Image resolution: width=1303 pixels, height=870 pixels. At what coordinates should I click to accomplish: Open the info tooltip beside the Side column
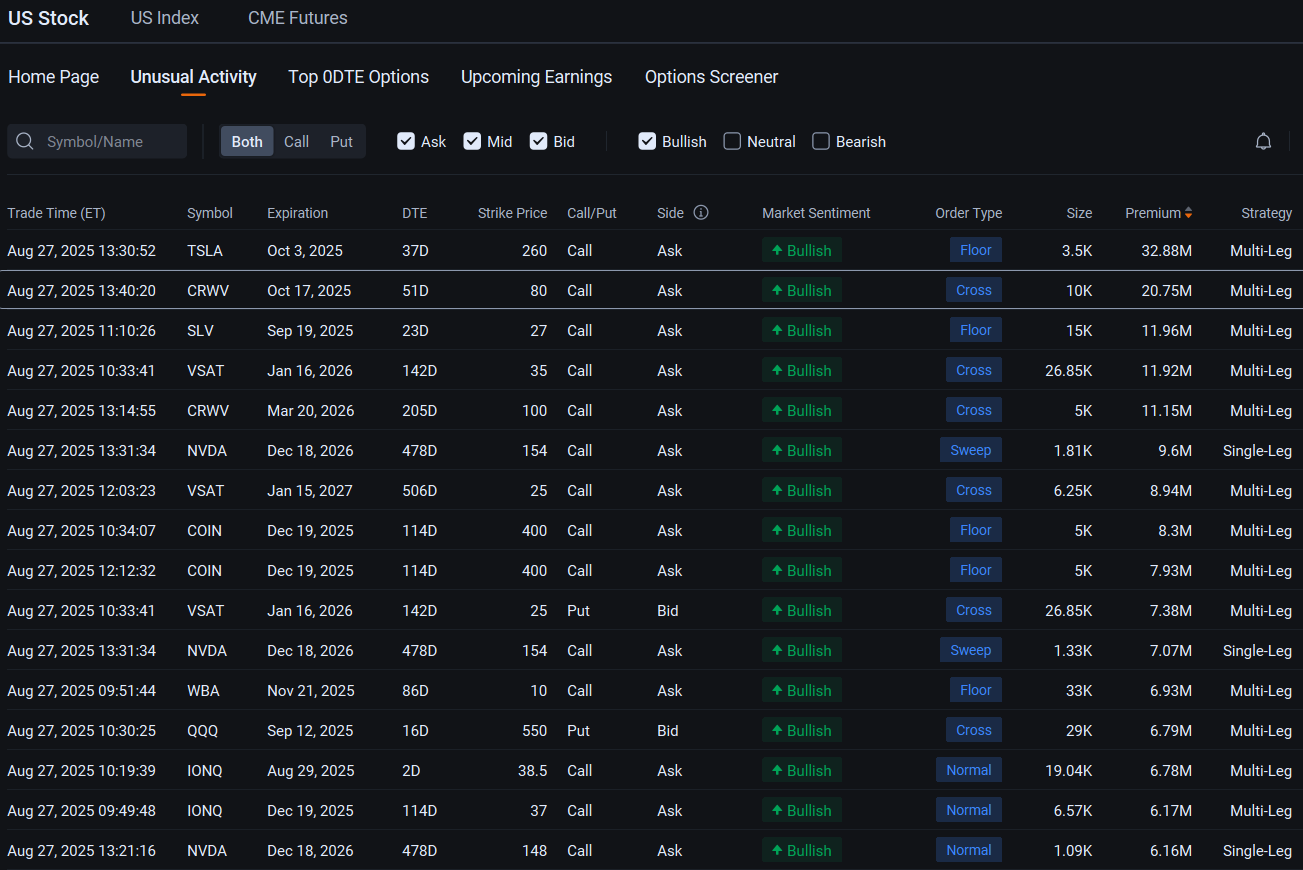[700, 212]
